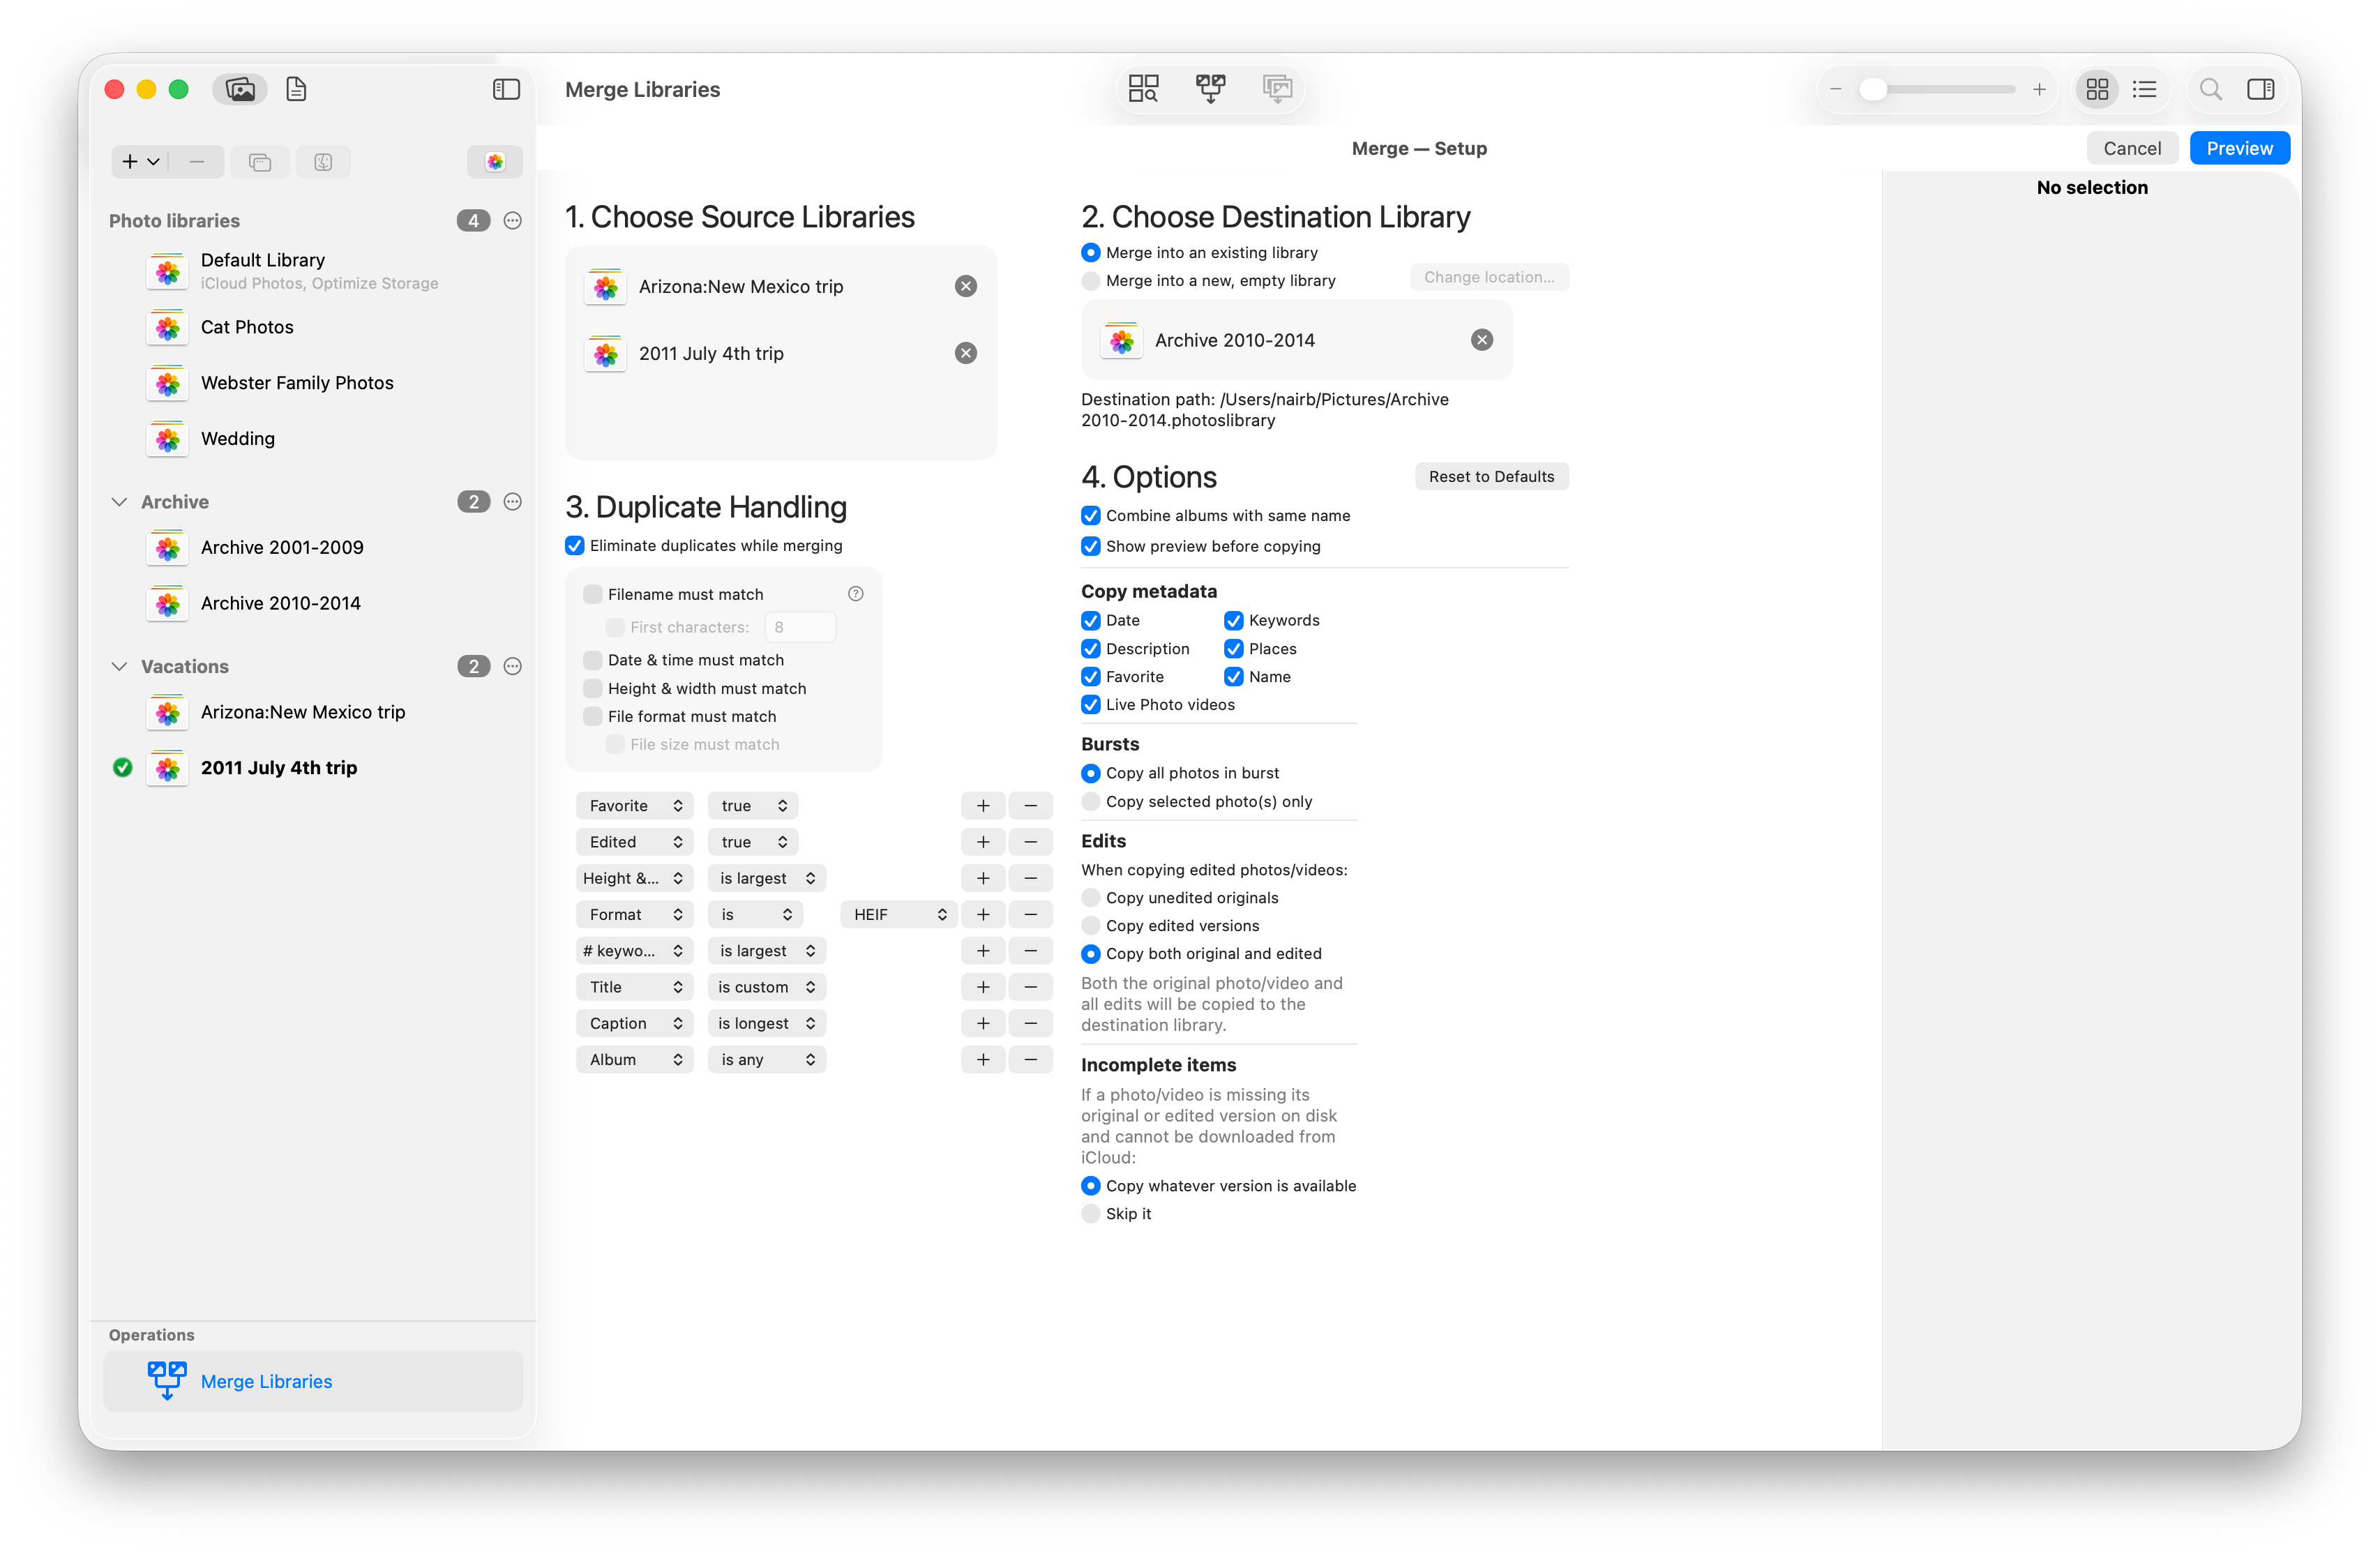Toggle the left sidebar icon
The height and width of the screenshot is (1554, 2380).
[x=506, y=90]
